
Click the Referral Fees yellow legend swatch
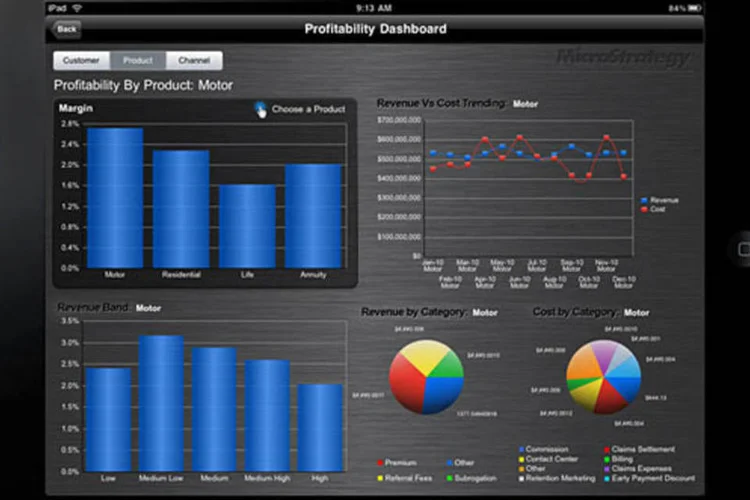[380, 478]
